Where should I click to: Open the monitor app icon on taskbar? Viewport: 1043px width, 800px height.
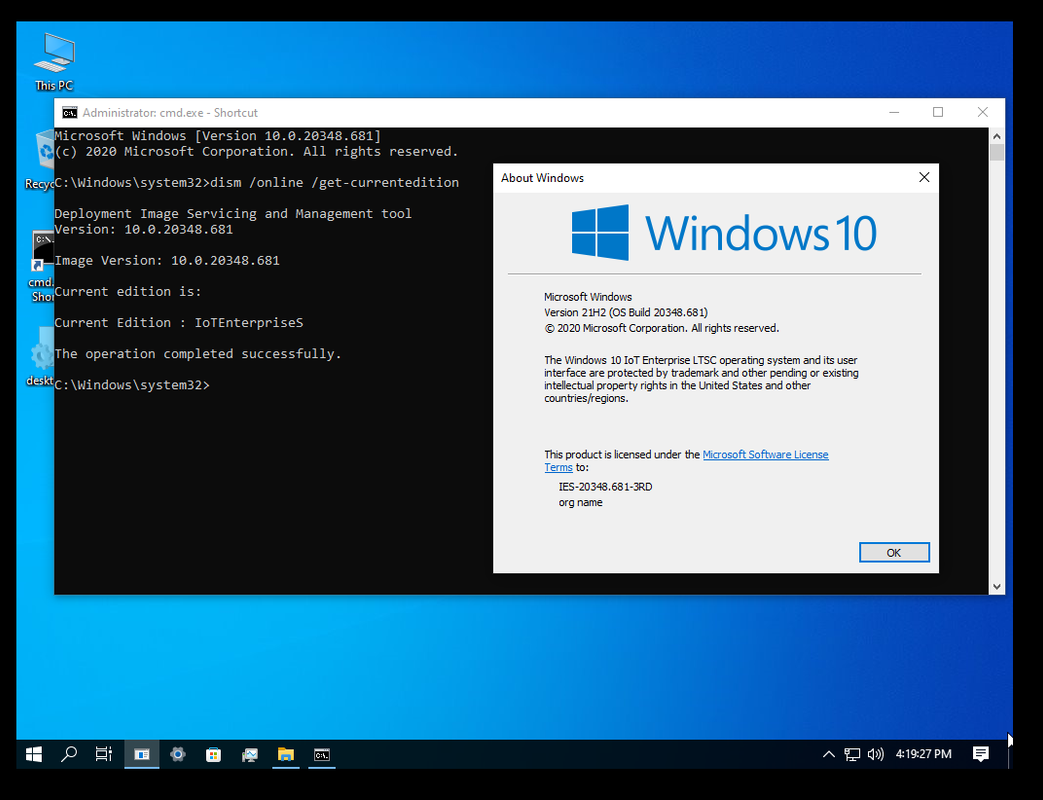coord(249,754)
